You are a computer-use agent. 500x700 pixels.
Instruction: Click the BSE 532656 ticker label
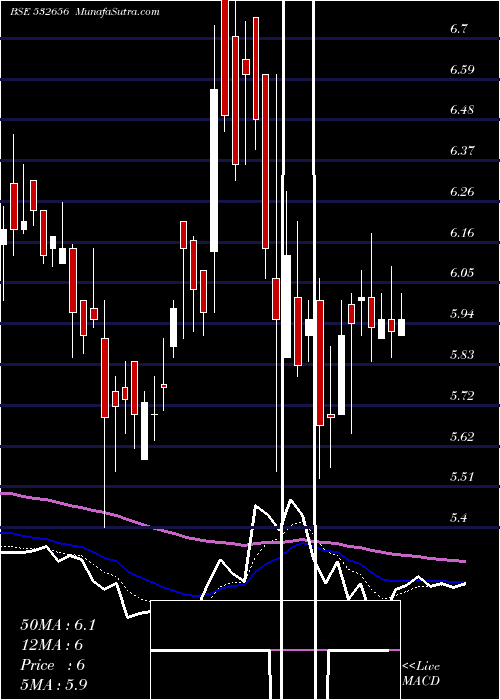coord(39,12)
